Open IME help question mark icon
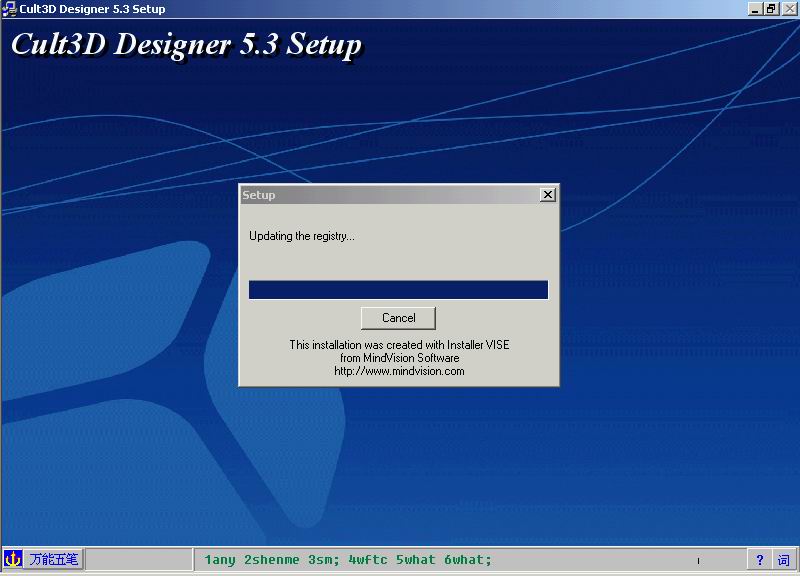Screen dimensions: 800x576 click(x=760, y=560)
